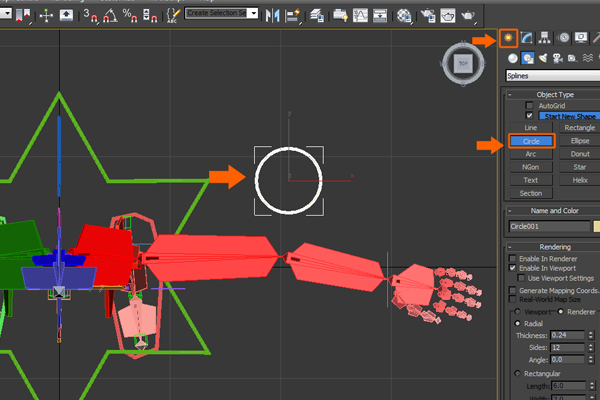Open Edit Named Selection Sets
Screen dimensions: 600x400
[x=173, y=16]
